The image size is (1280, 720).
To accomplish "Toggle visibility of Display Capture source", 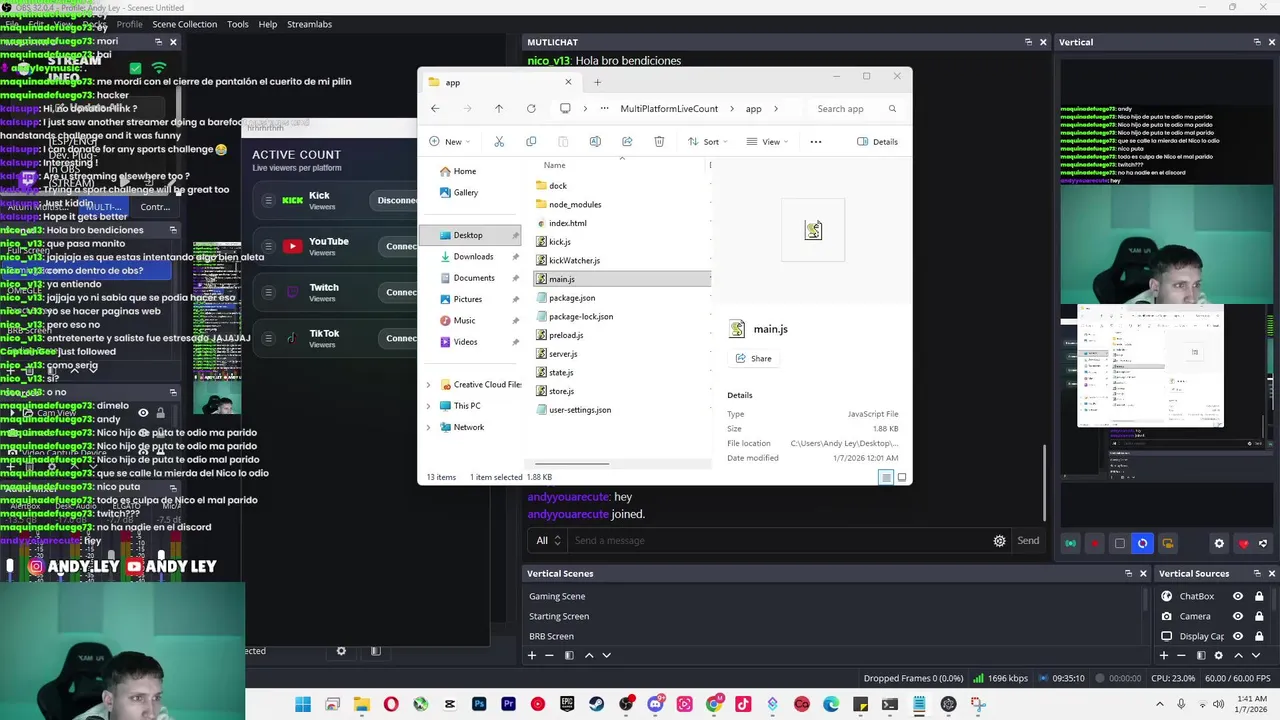I will pyautogui.click(x=1238, y=636).
